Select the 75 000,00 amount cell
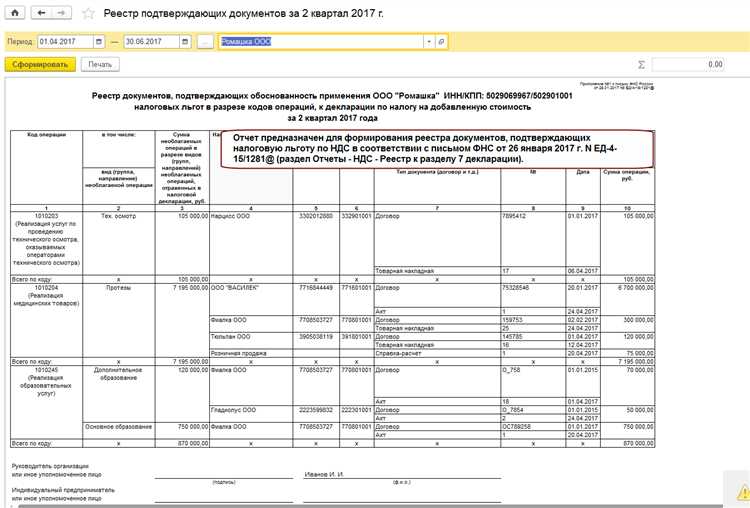This screenshot has width=750, height=508. click(627, 353)
